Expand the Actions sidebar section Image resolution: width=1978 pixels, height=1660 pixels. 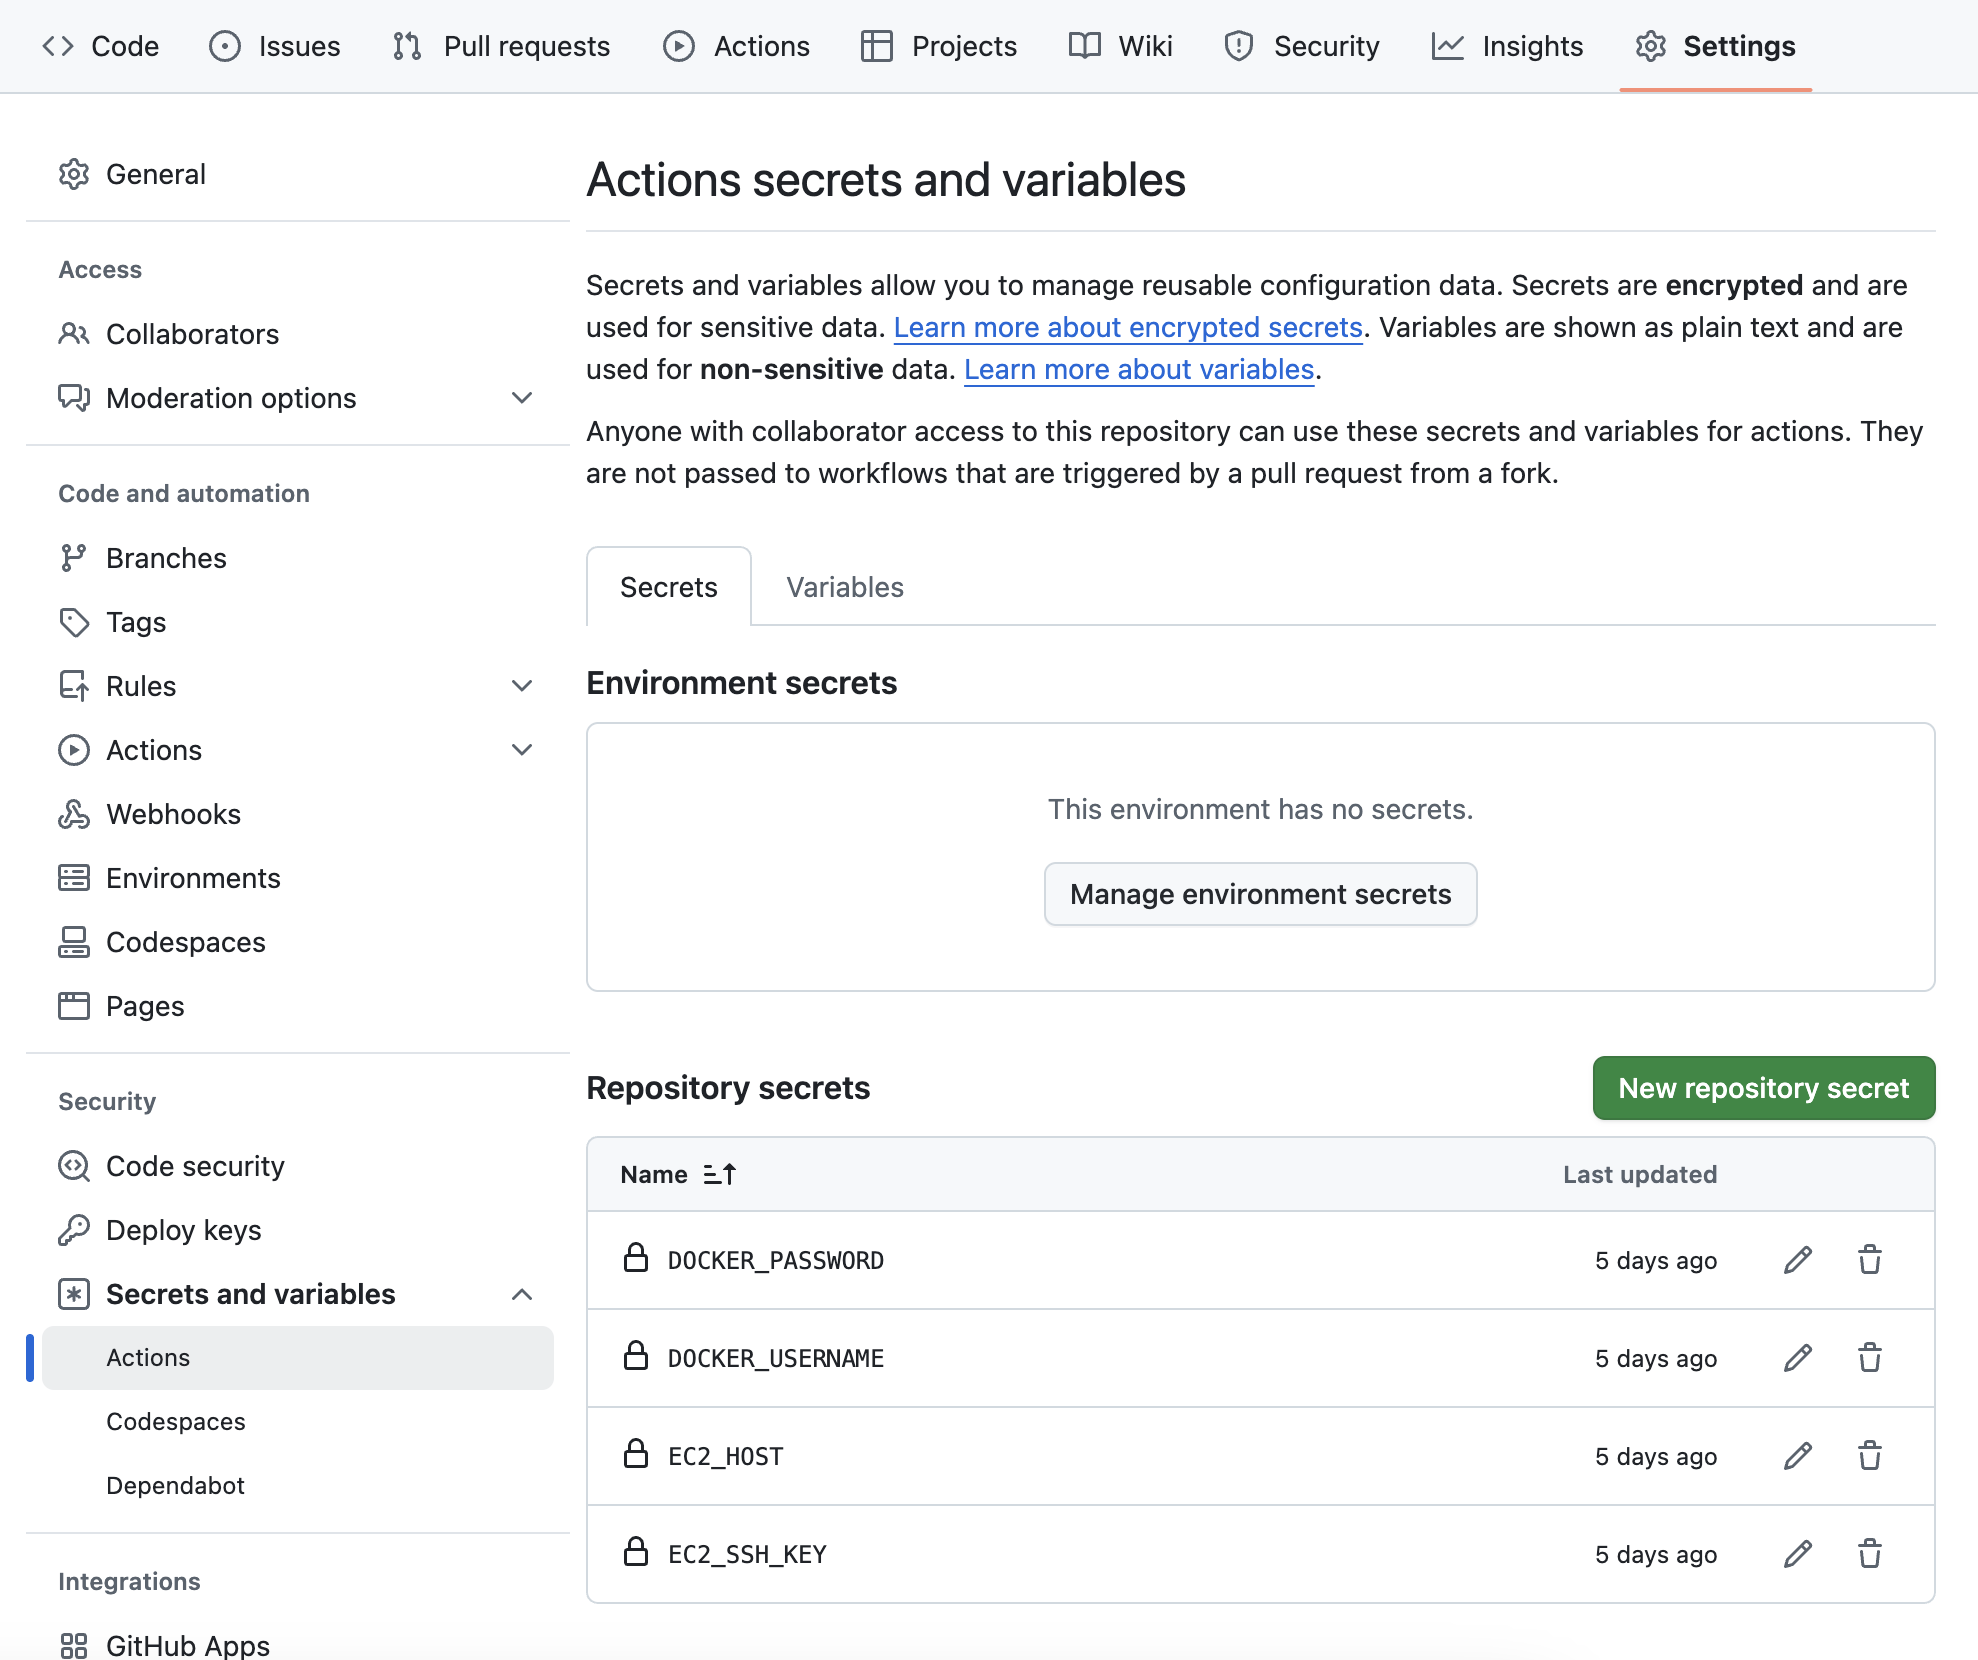tap(521, 750)
